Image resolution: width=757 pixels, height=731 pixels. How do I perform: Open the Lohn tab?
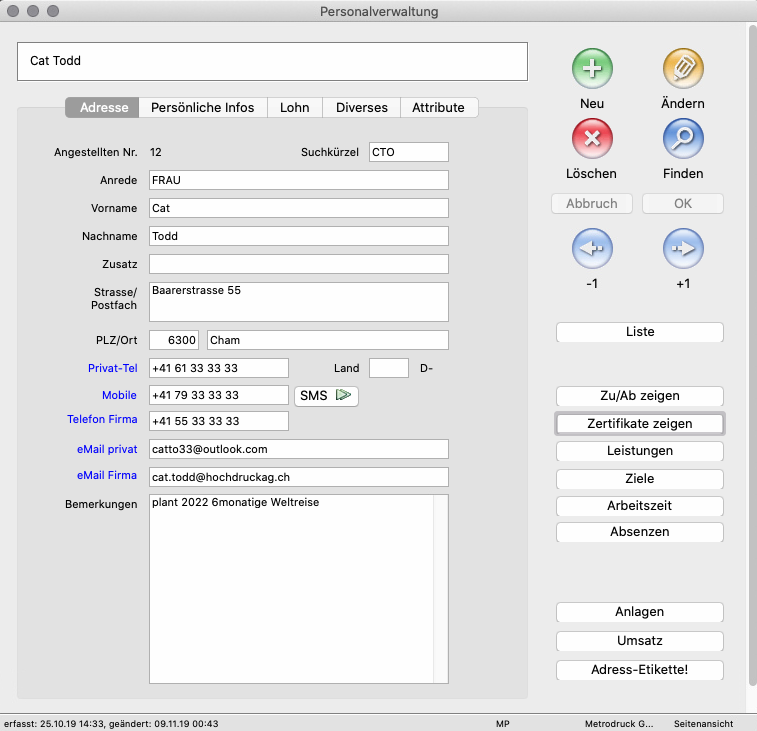click(x=294, y=108)
